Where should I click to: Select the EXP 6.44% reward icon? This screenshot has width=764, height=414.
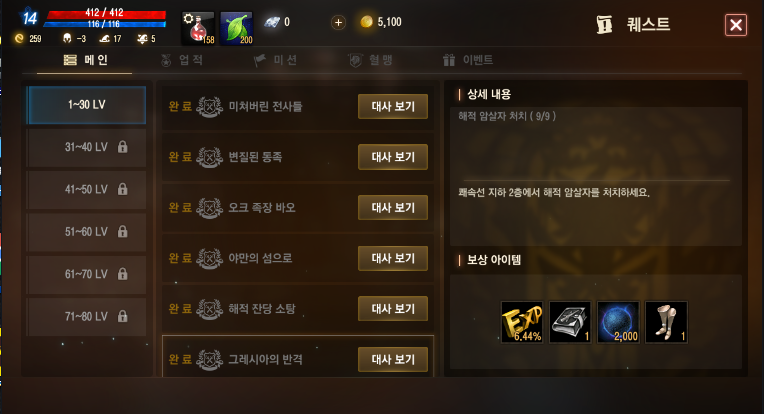point(522,322)
